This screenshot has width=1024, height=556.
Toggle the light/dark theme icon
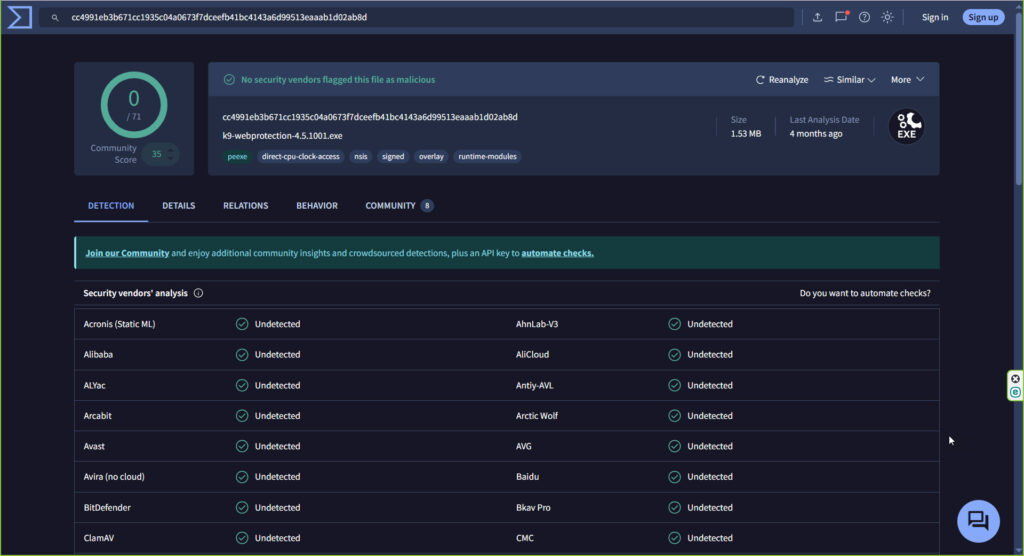[887, 18]
